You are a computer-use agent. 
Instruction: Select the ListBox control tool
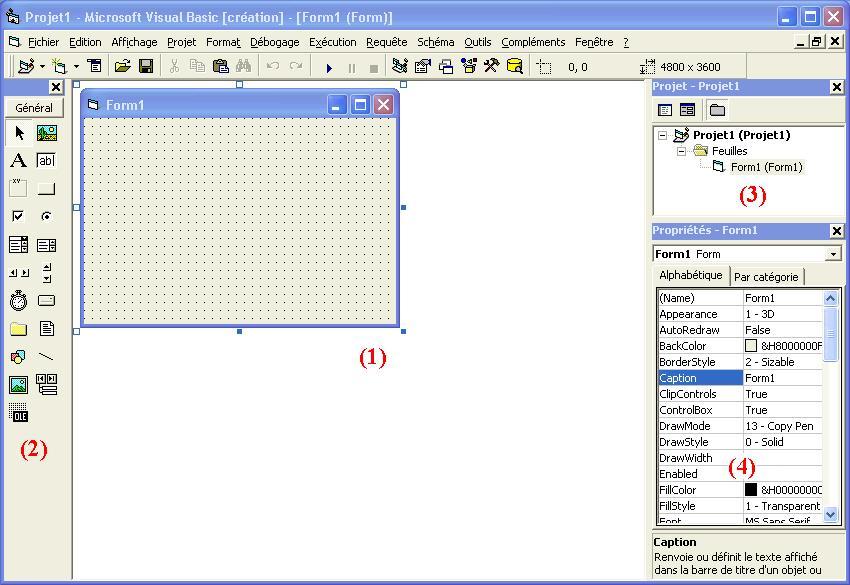coord(47,245)
